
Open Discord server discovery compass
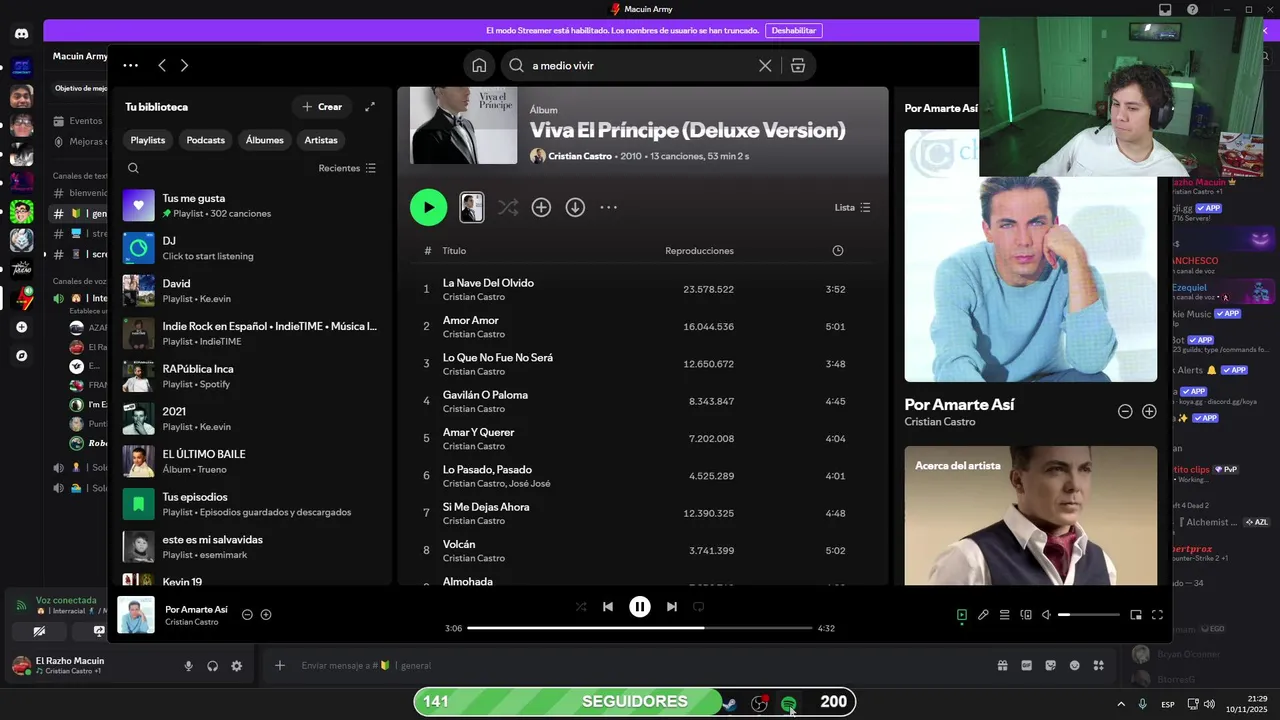[x=22, y=356]
